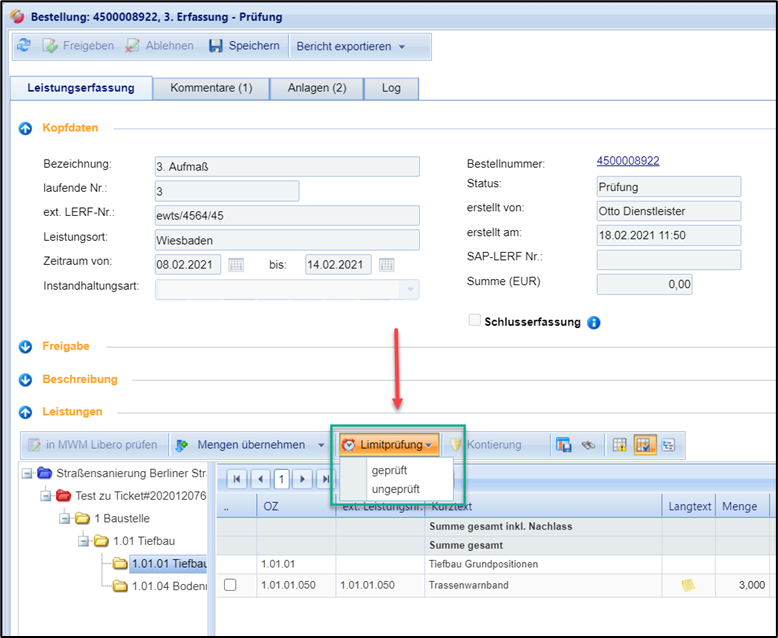778x638 pixels.
Task: Choose geprüft from the Limitprüfung menu
Action: click(x=389, y=470)
